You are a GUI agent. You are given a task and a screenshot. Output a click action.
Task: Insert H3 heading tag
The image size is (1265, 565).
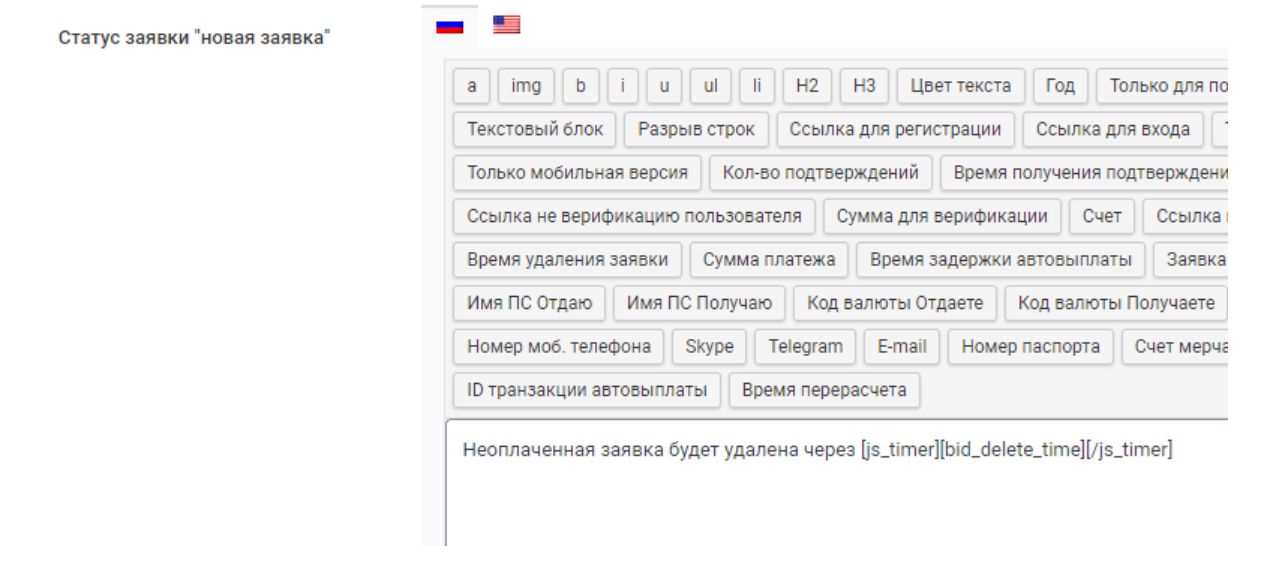864,86
